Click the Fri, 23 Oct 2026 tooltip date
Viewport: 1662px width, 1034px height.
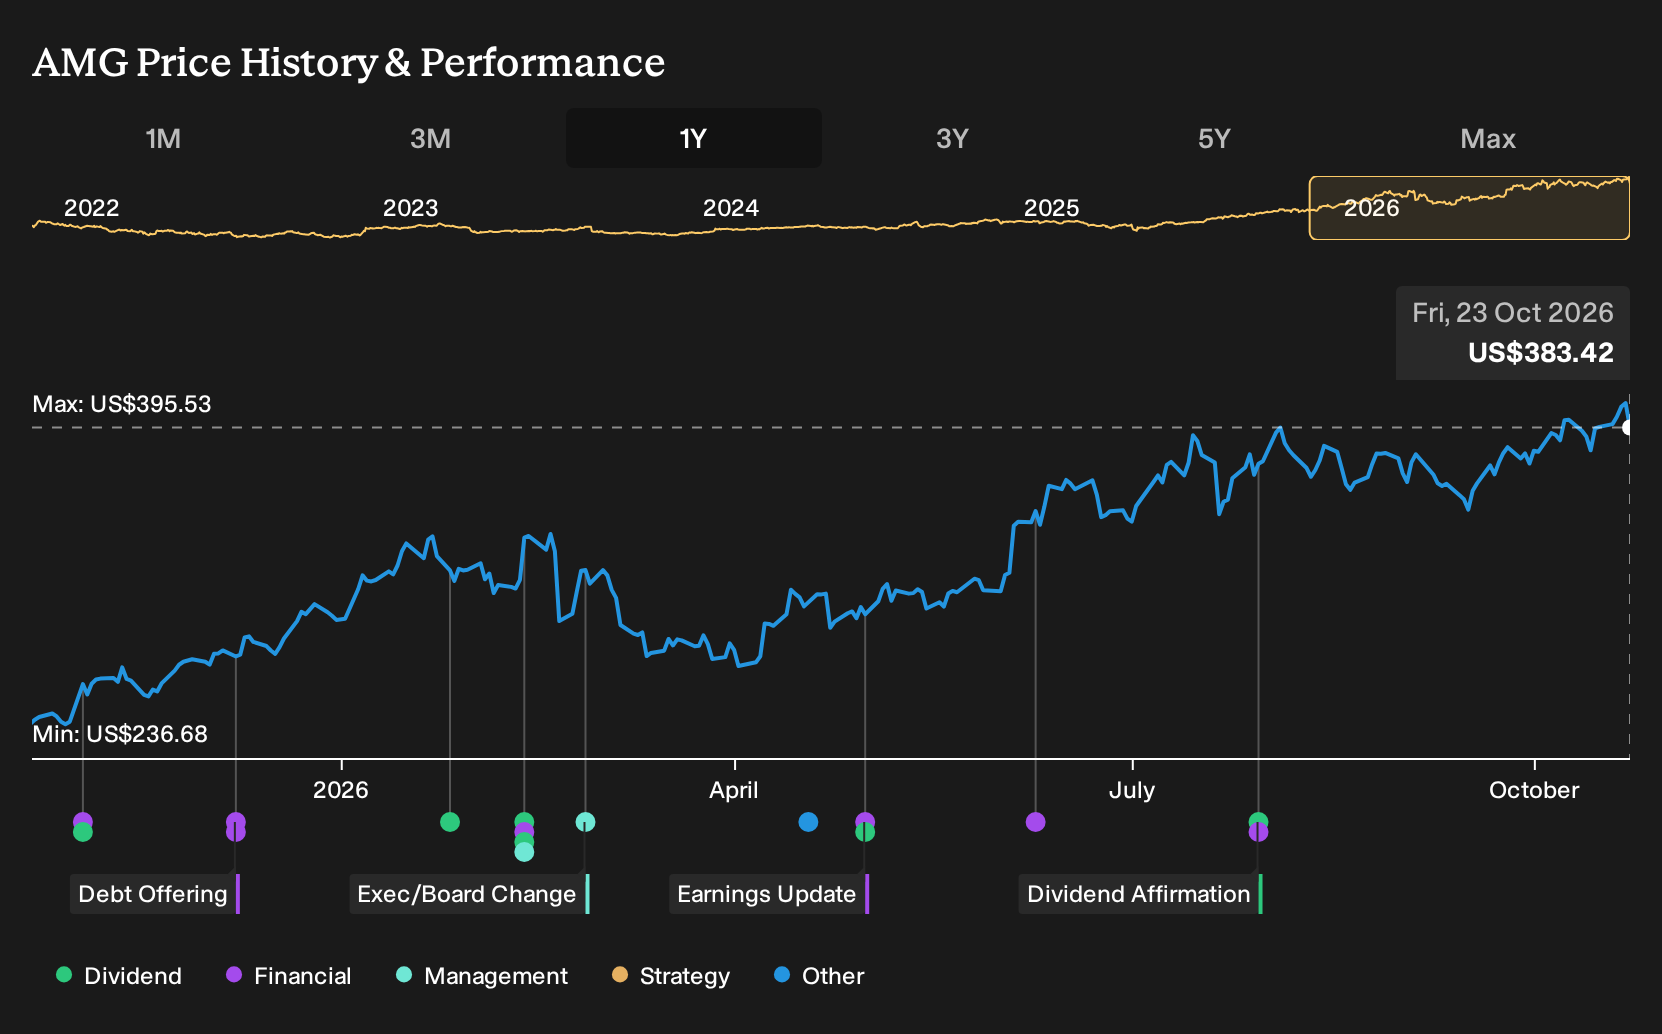[x=1513, y=313]
